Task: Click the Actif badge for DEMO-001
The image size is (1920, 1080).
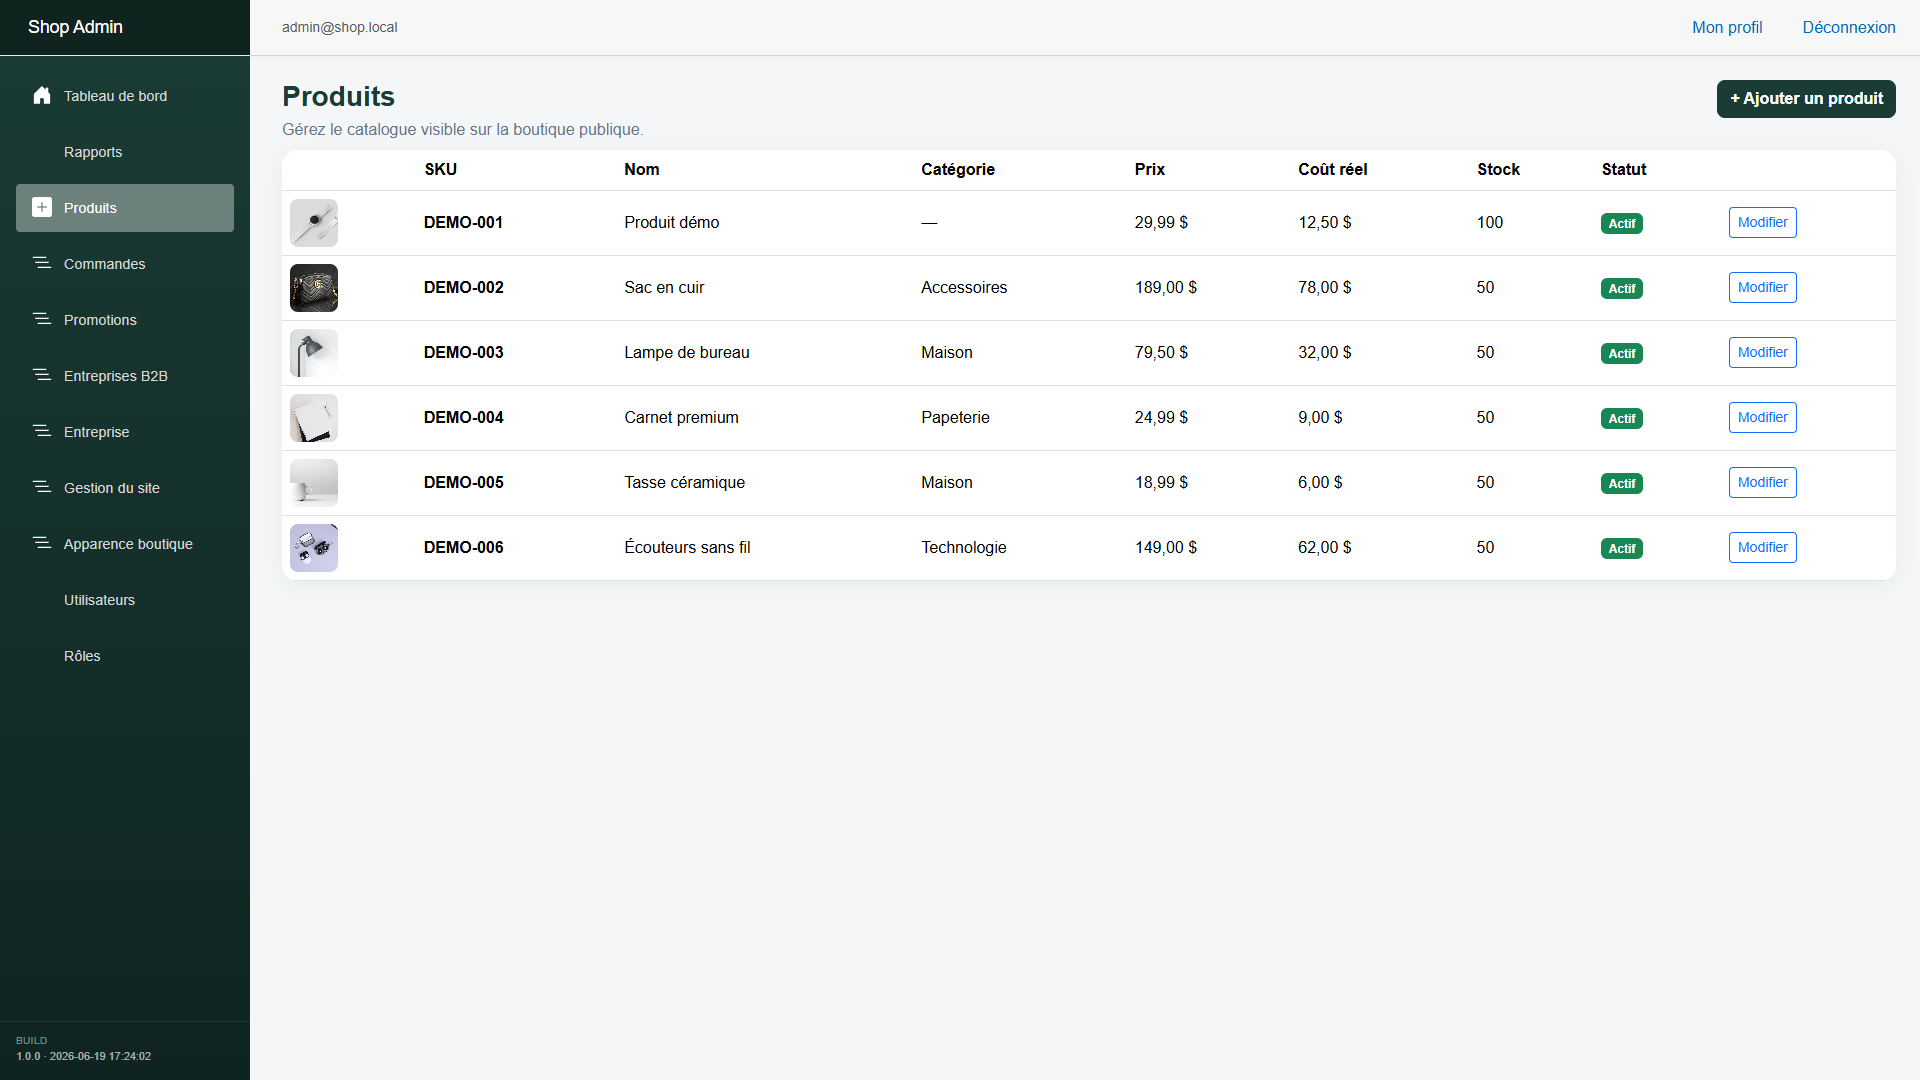Action: (x=1621, y=224)
